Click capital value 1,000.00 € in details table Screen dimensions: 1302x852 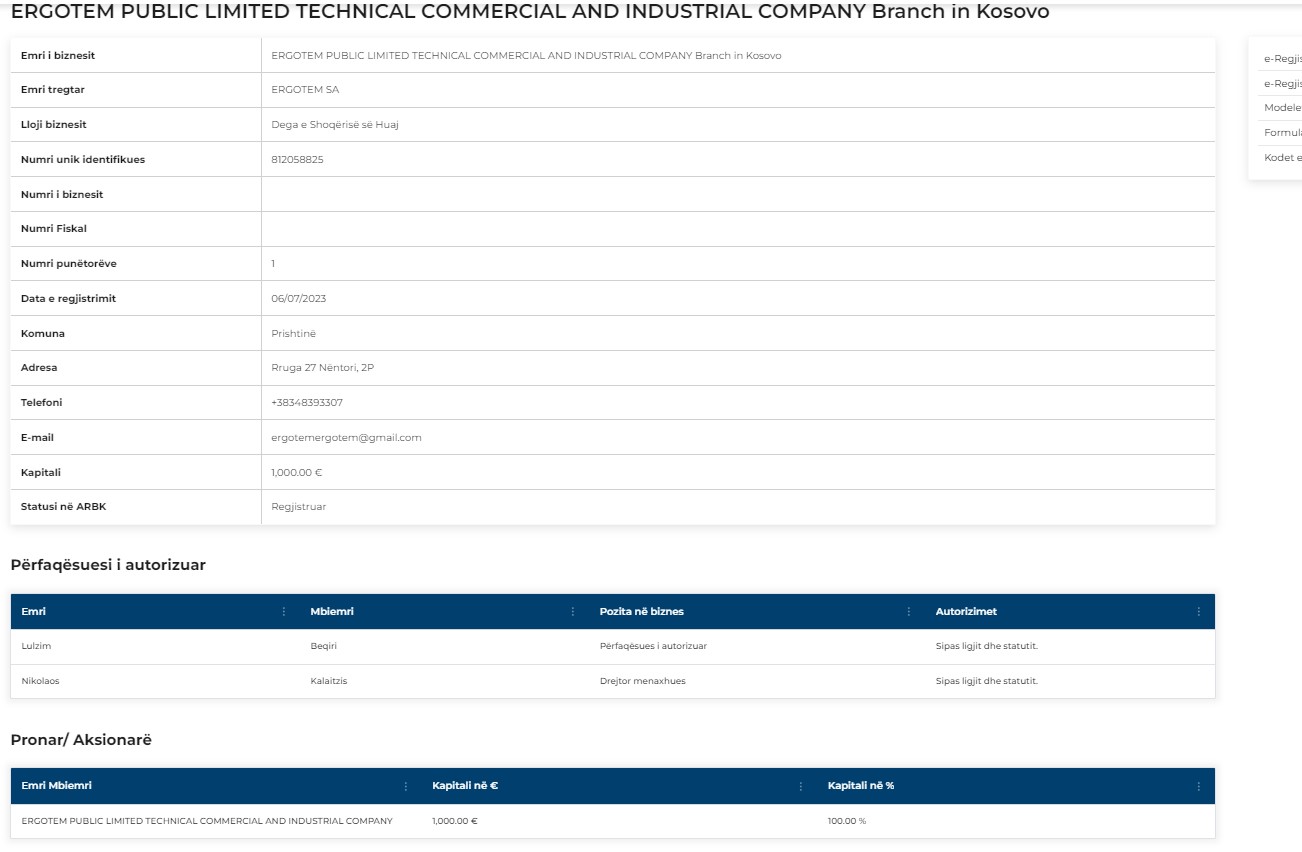click(296, 473)
